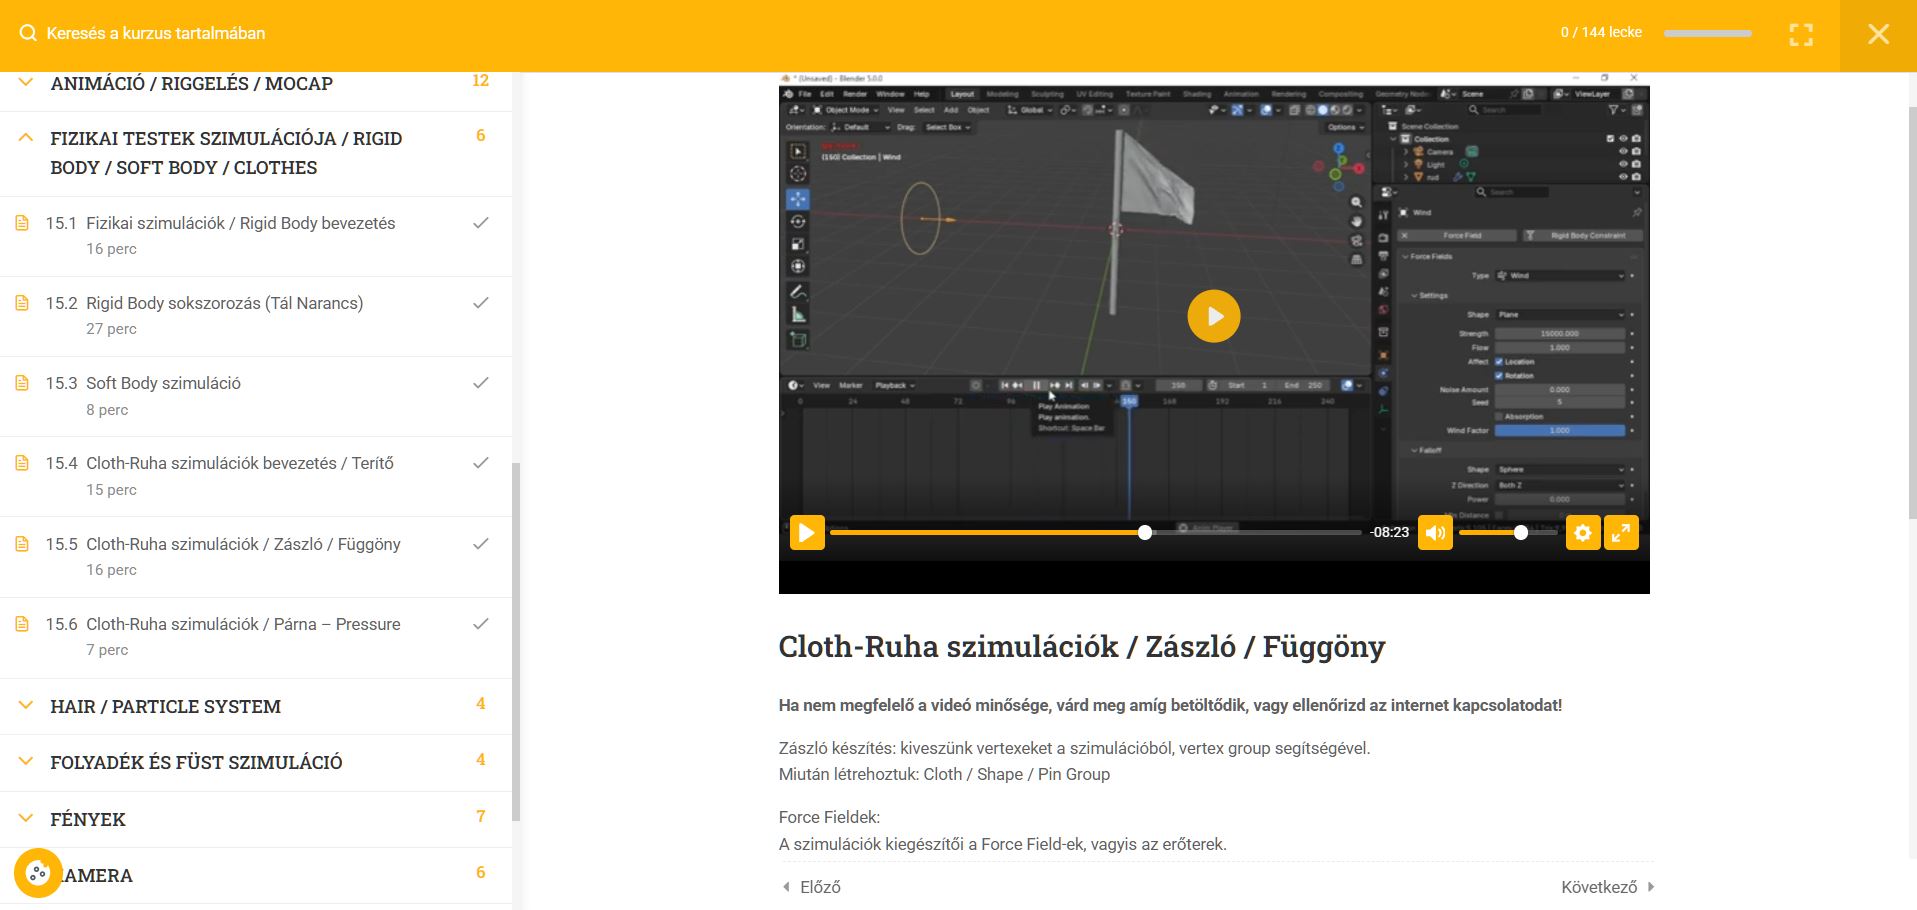Screen dimensions: 1917x910
Task: Open the cookie settings icon
Action: pos(38,873)
